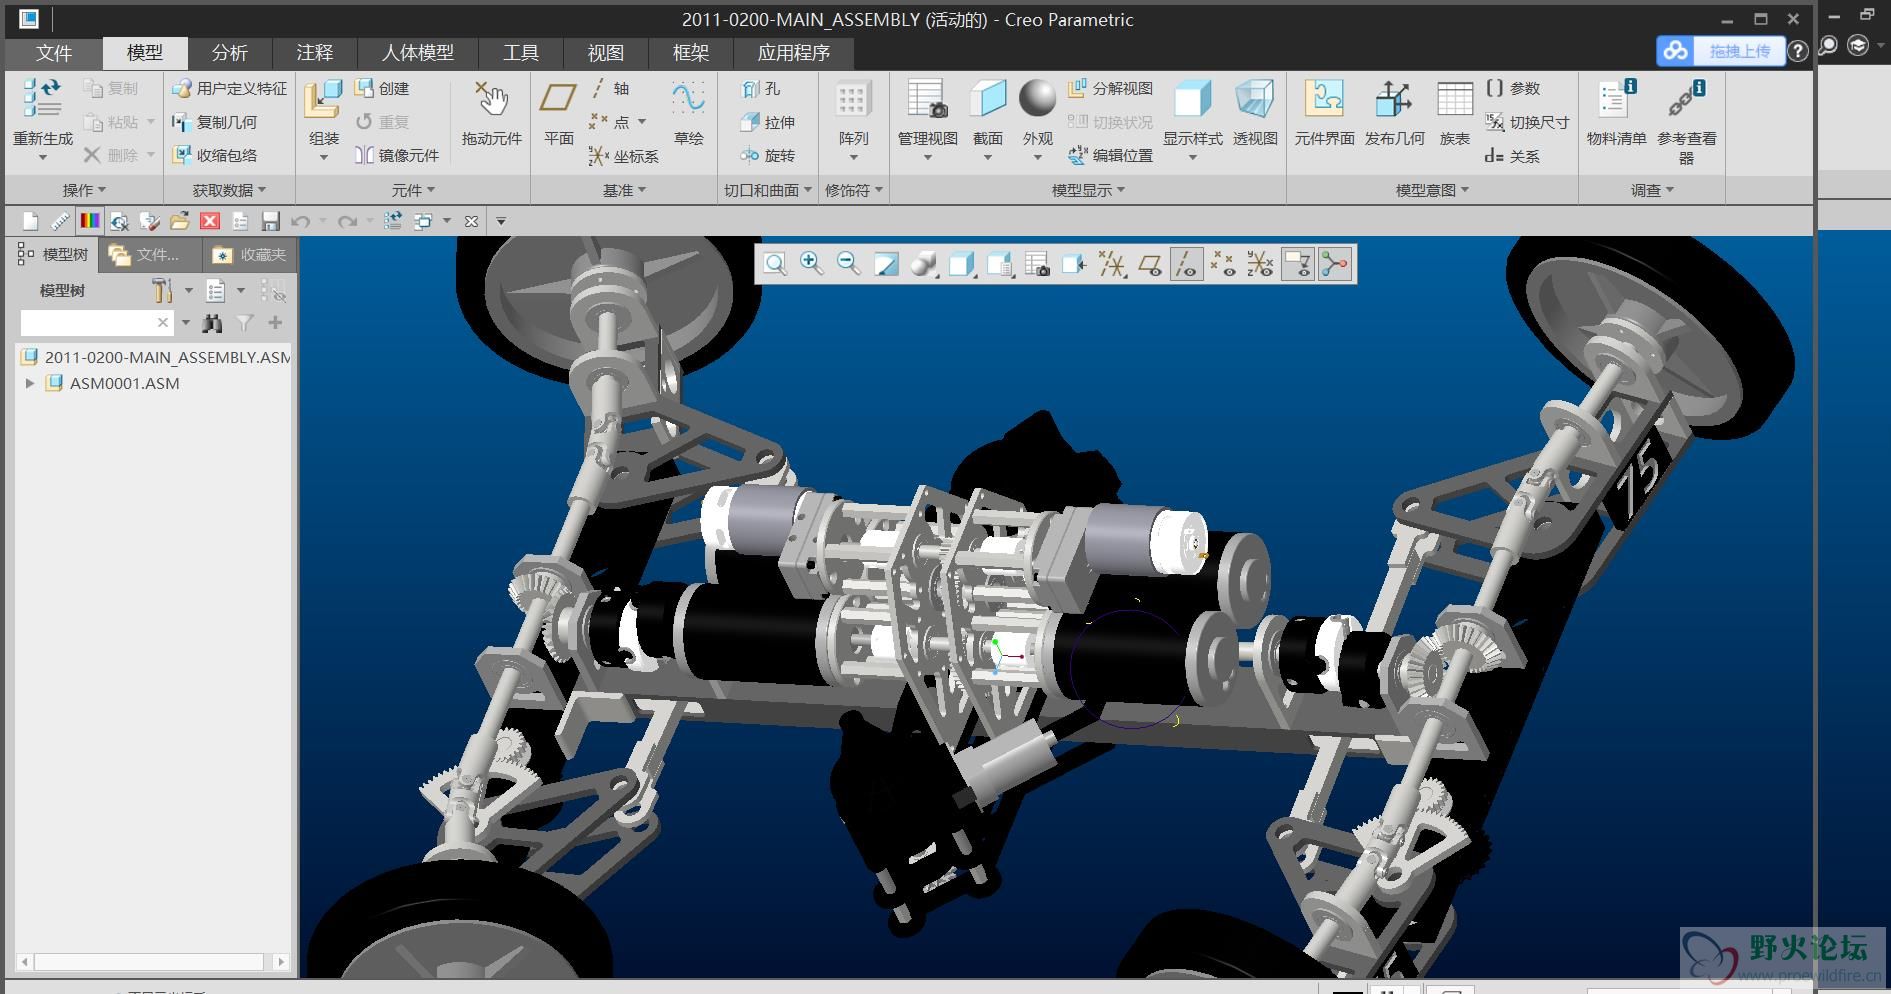Open 显示样式 (Display Style) icon

click(x=1192, y=99)
